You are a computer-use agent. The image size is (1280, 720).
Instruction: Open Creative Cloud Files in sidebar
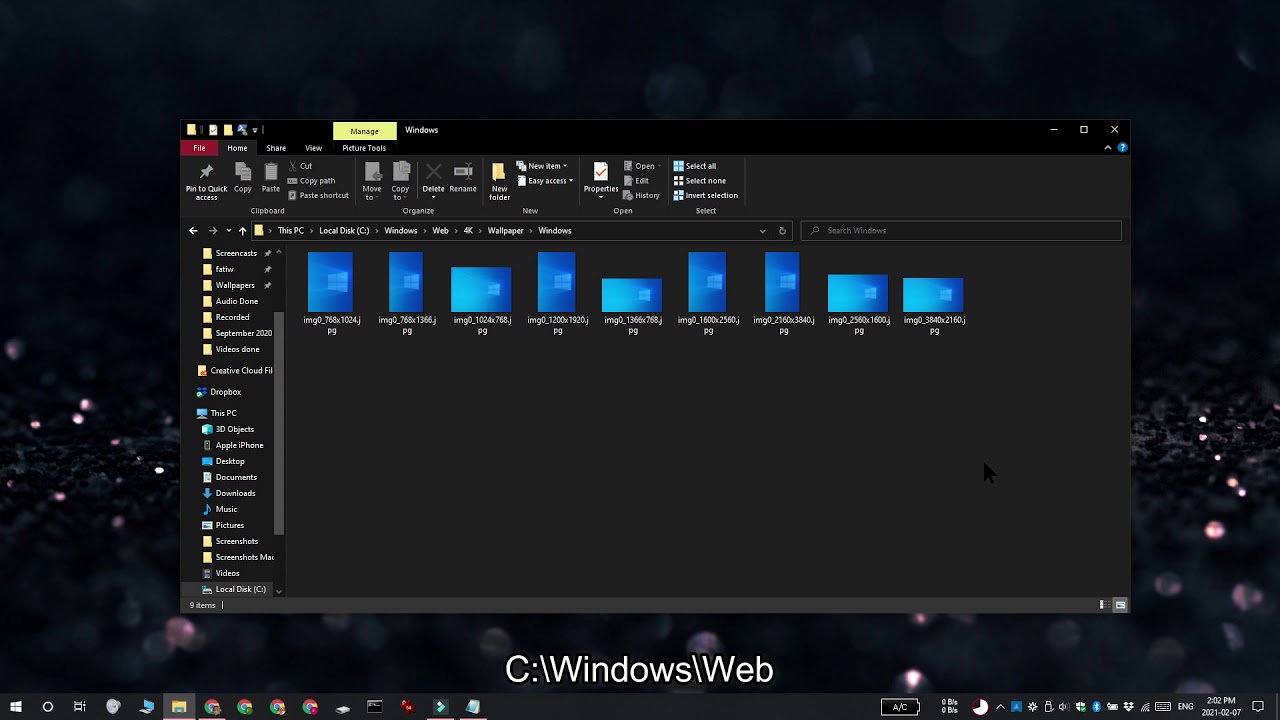(x=234, y=371)
